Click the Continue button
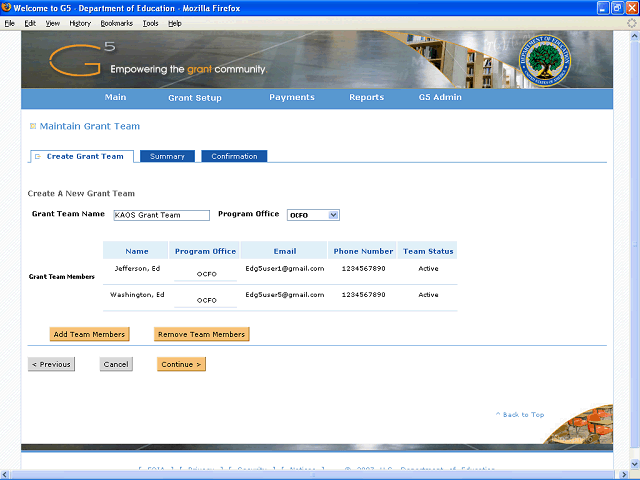The image size is (640, 480). pos(181,364)
